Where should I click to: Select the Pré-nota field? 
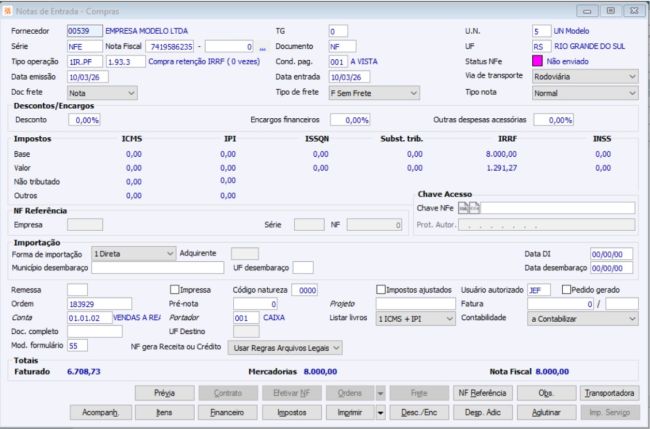coord(255,304)
